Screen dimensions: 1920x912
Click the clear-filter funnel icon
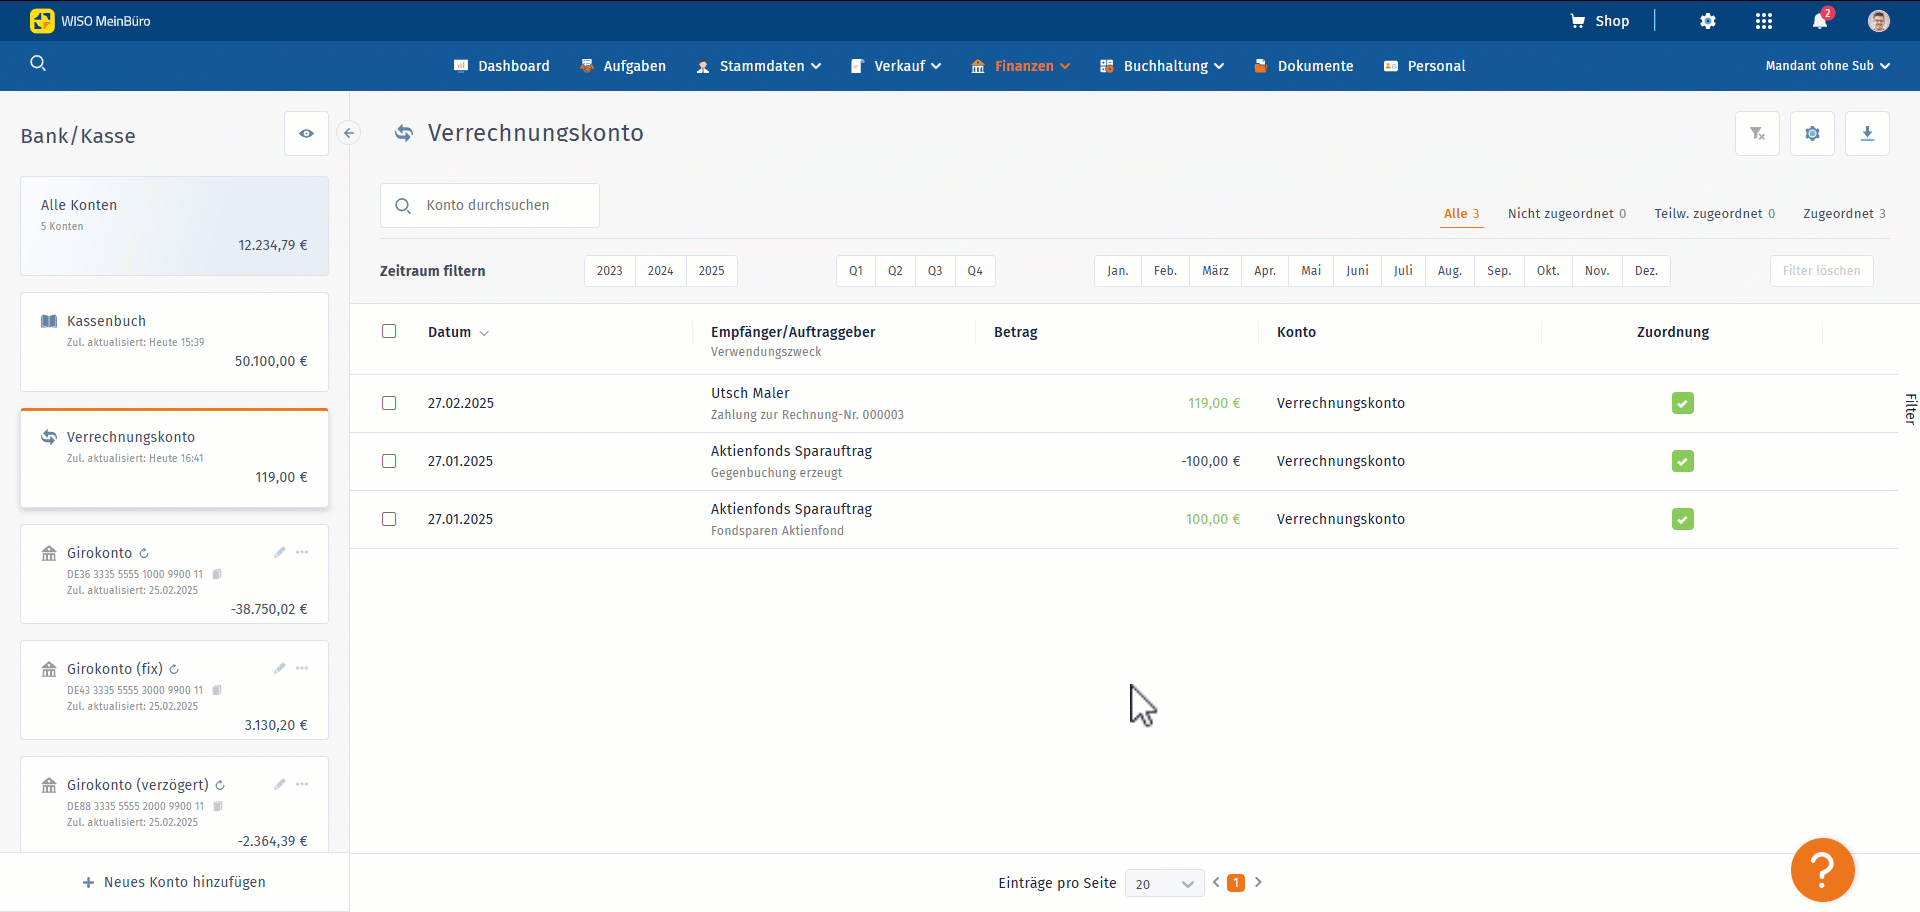coord(1757,133)
